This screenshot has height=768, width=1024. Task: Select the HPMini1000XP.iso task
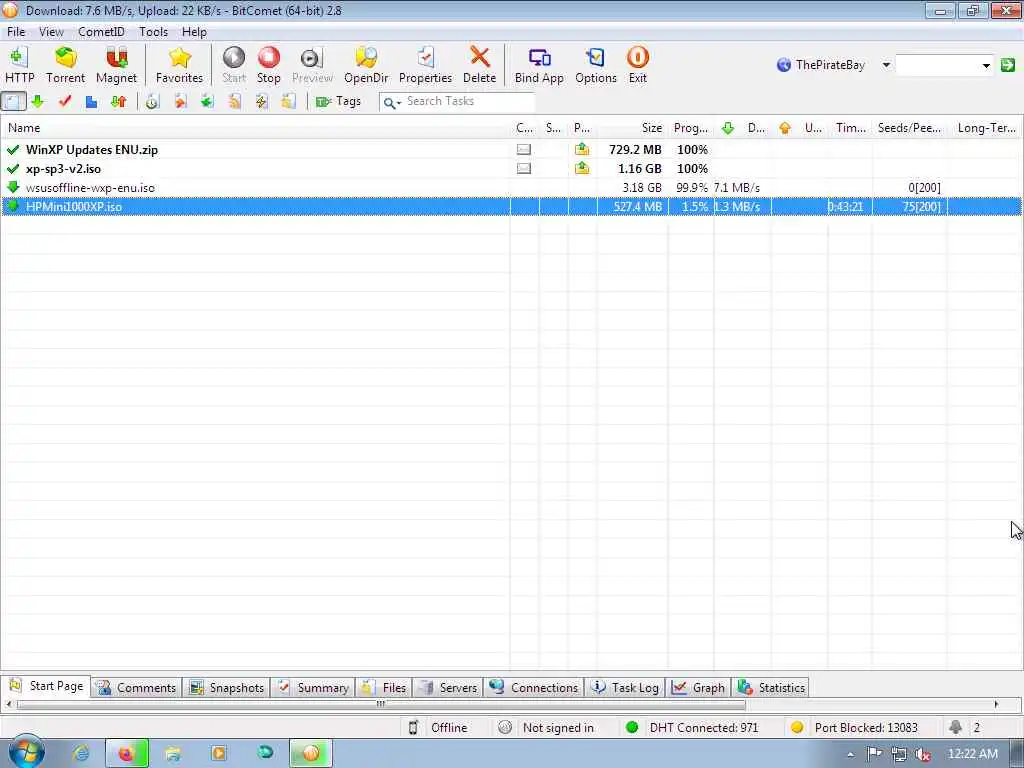(511, 206)
